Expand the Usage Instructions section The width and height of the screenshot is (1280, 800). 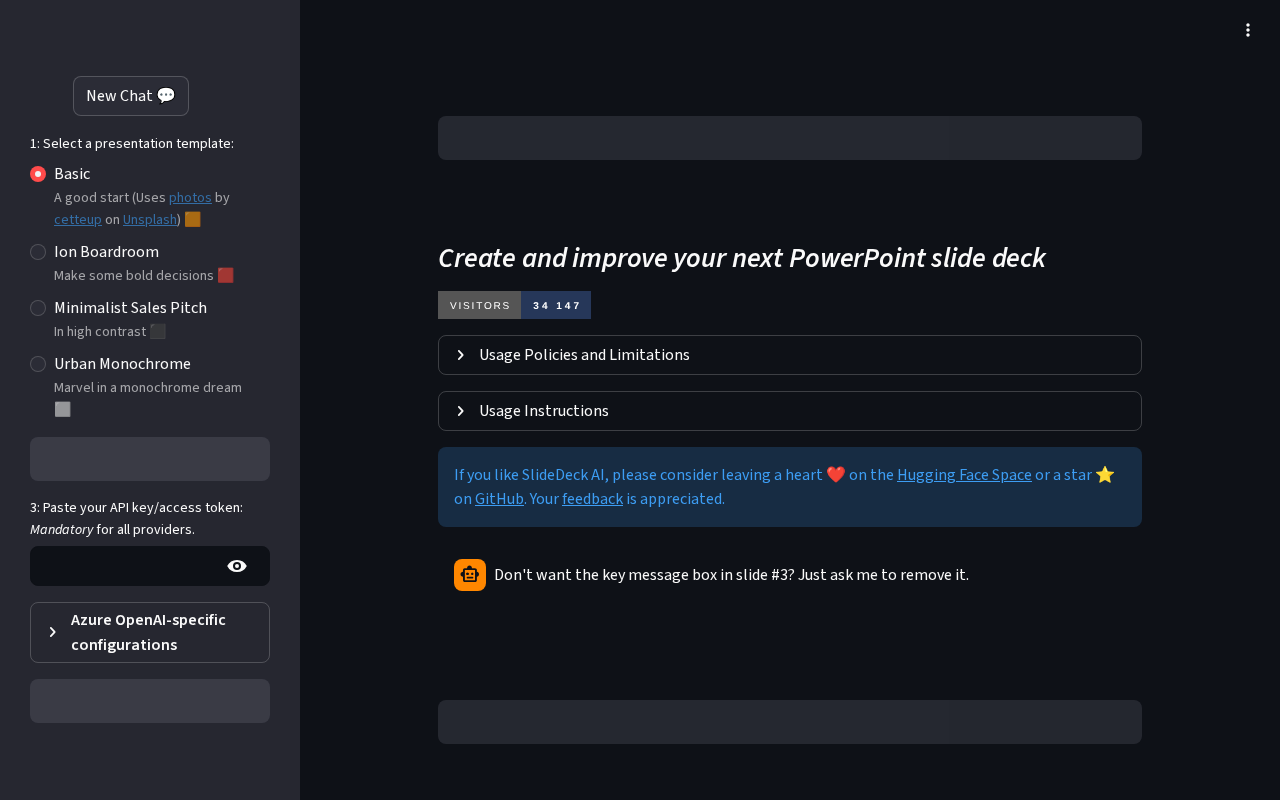pos(790,411)
